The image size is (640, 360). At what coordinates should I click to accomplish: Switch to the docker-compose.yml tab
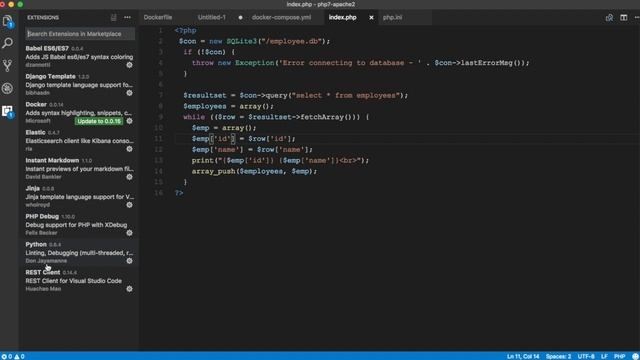coord(281,18)
